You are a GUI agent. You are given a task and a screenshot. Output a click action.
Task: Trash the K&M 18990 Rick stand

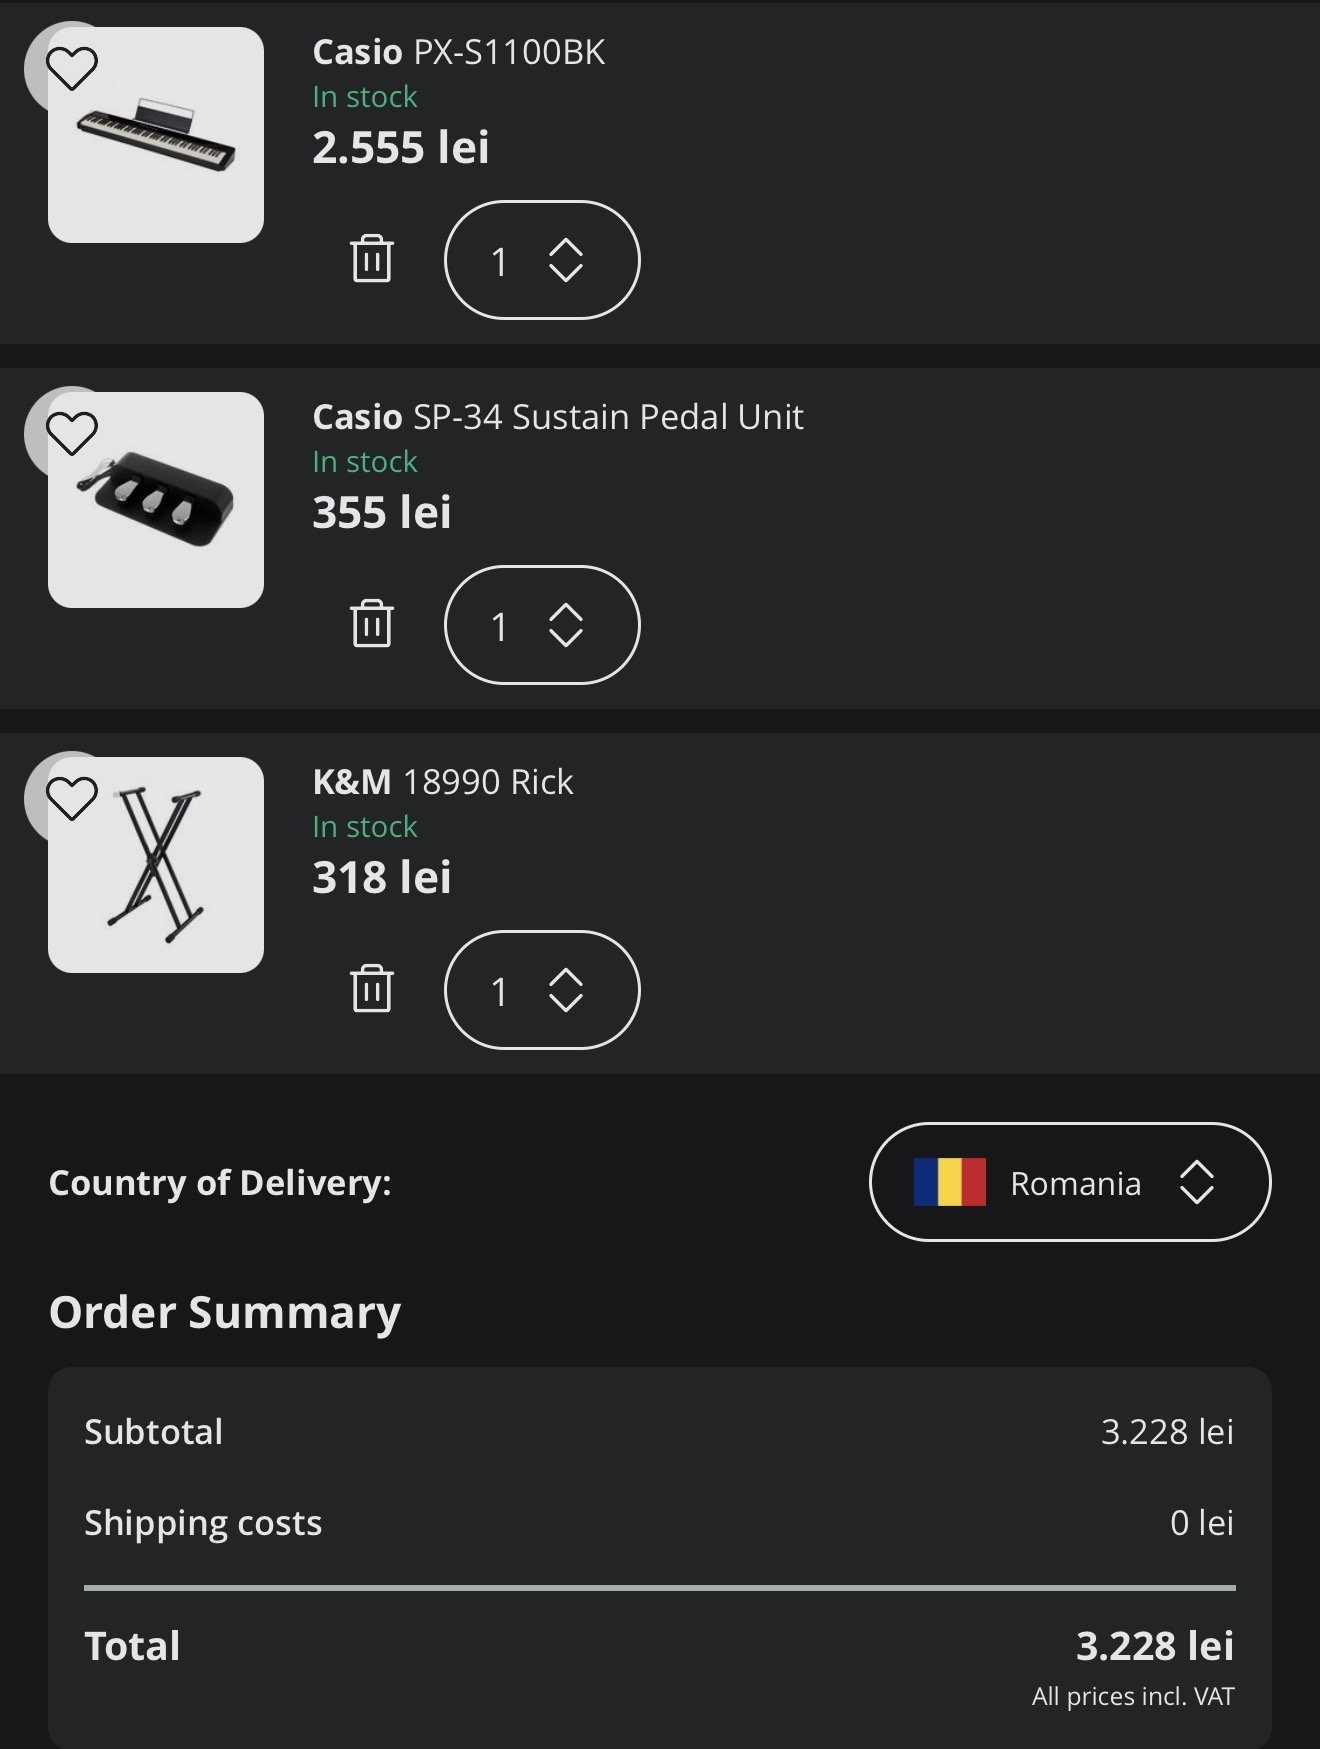372,989
